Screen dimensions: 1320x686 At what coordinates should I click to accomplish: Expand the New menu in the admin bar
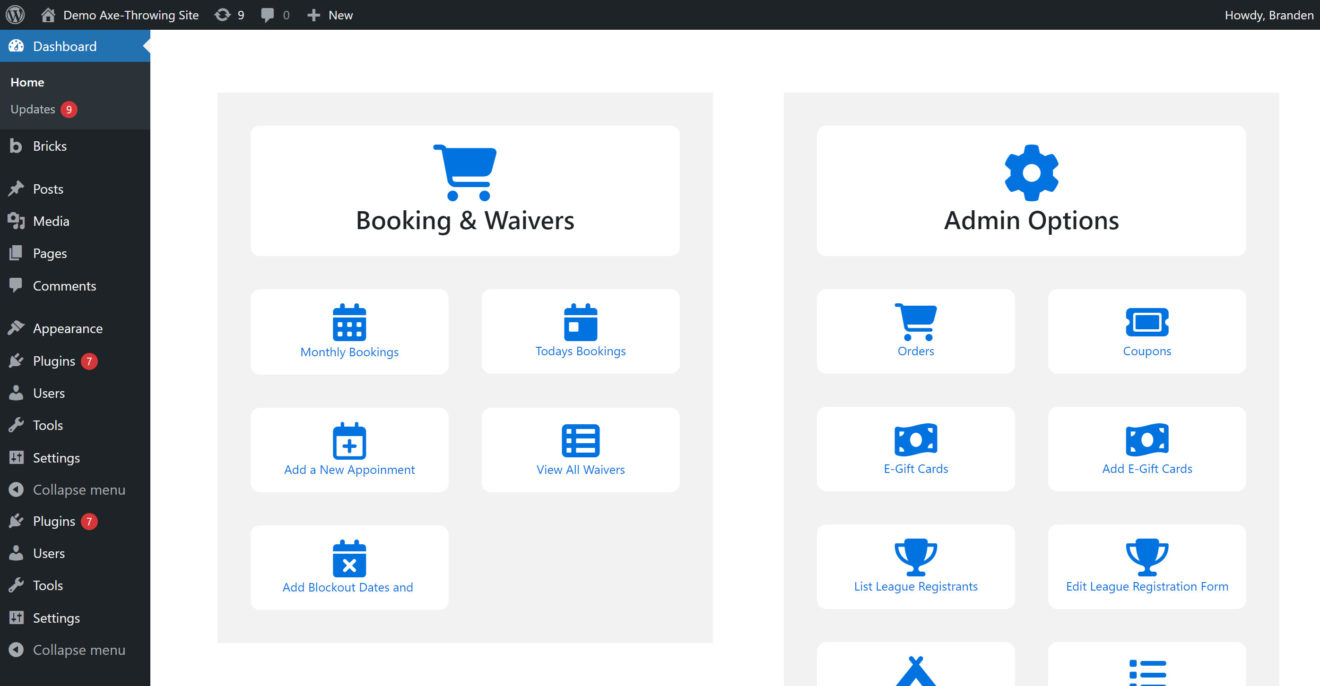(x=329, y=14)
